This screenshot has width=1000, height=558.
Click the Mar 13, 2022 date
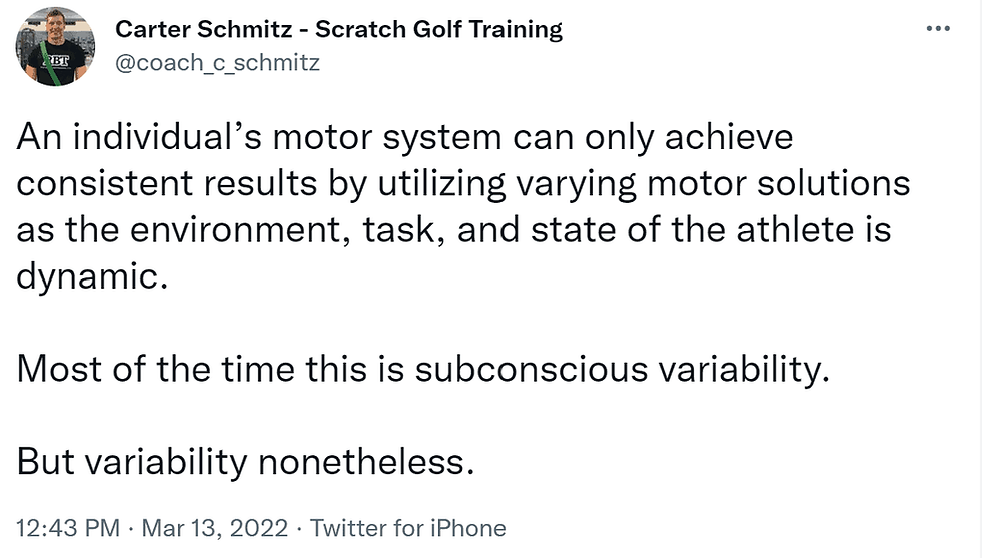[214, 528]
